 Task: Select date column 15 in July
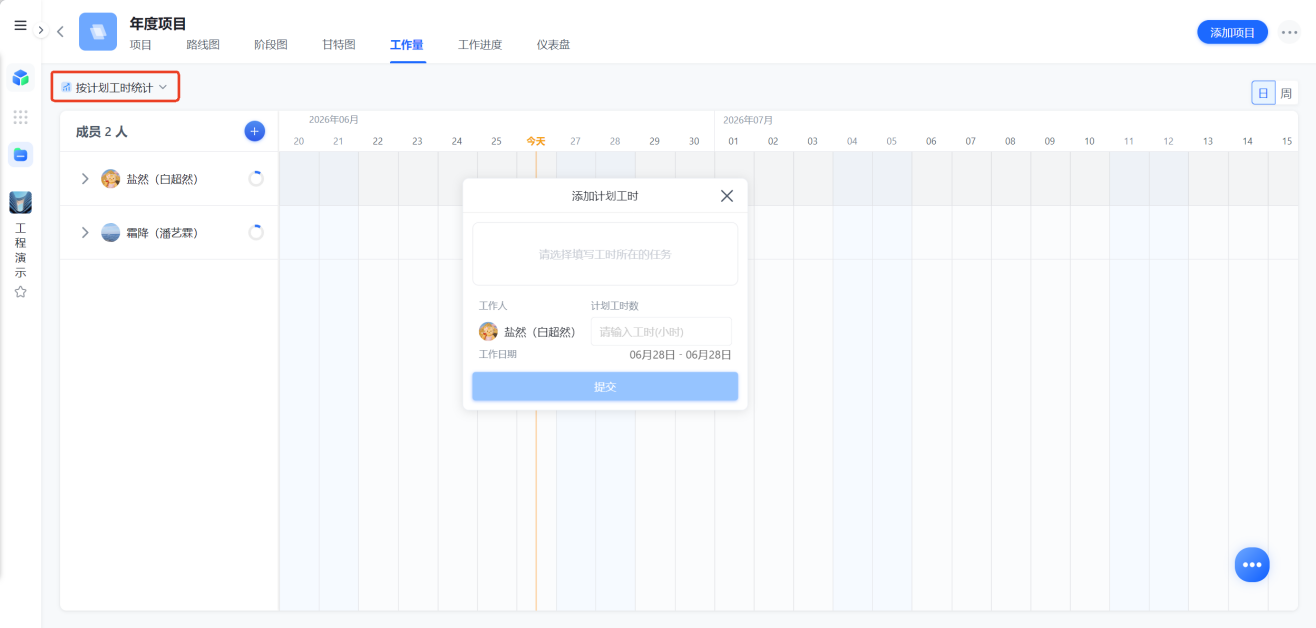pyautogui.click(x=1287, y=141)
